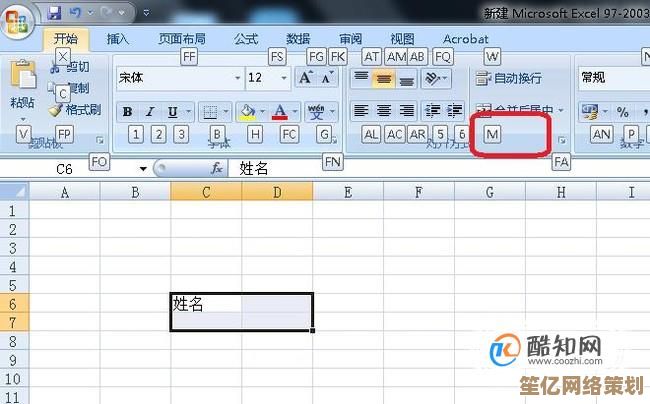650x404 pixels.
Task: Align text to bottom of cell
Action: pos(406,78)
